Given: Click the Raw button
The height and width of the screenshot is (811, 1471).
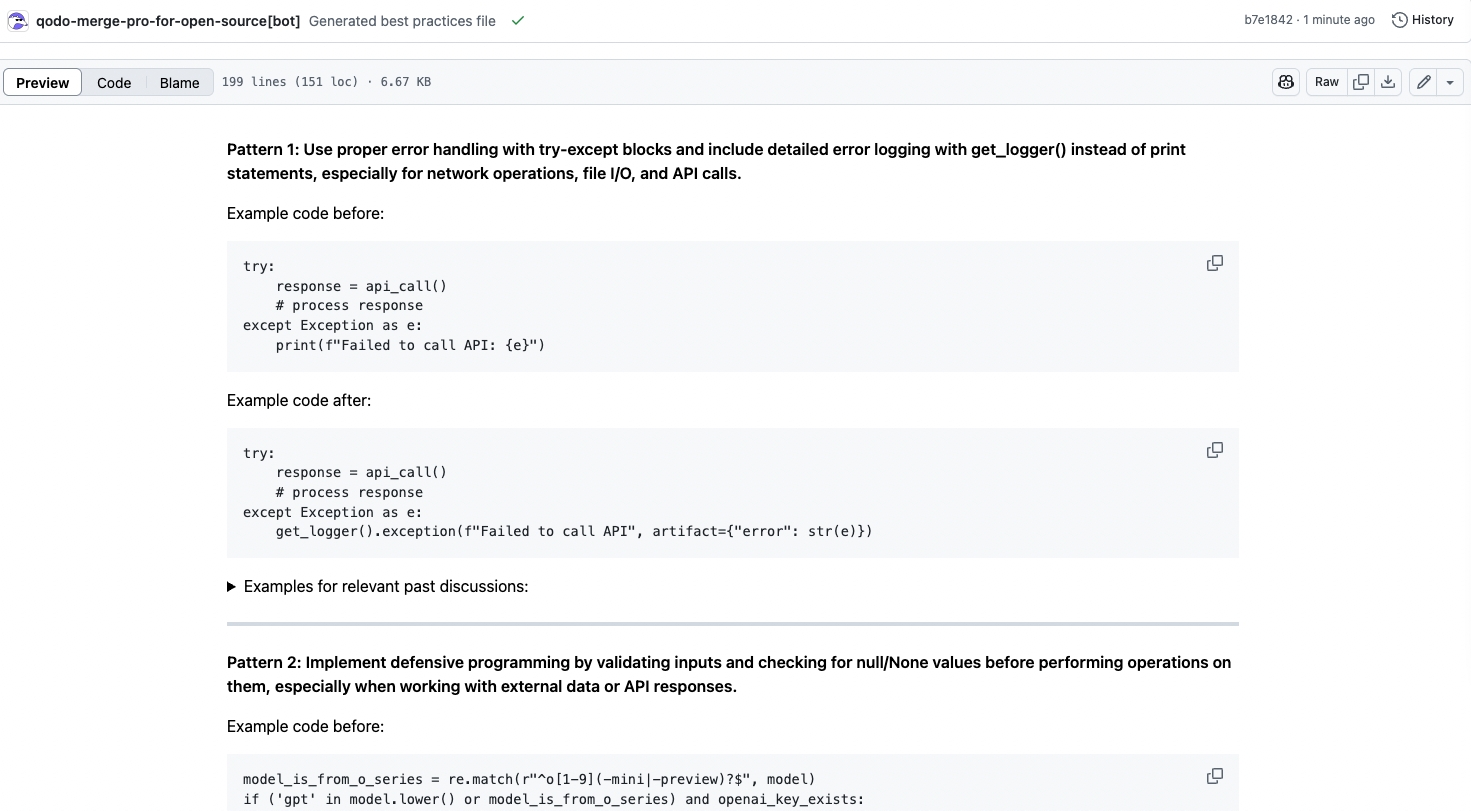Looking at the screenshot, I should (1327, 82).
